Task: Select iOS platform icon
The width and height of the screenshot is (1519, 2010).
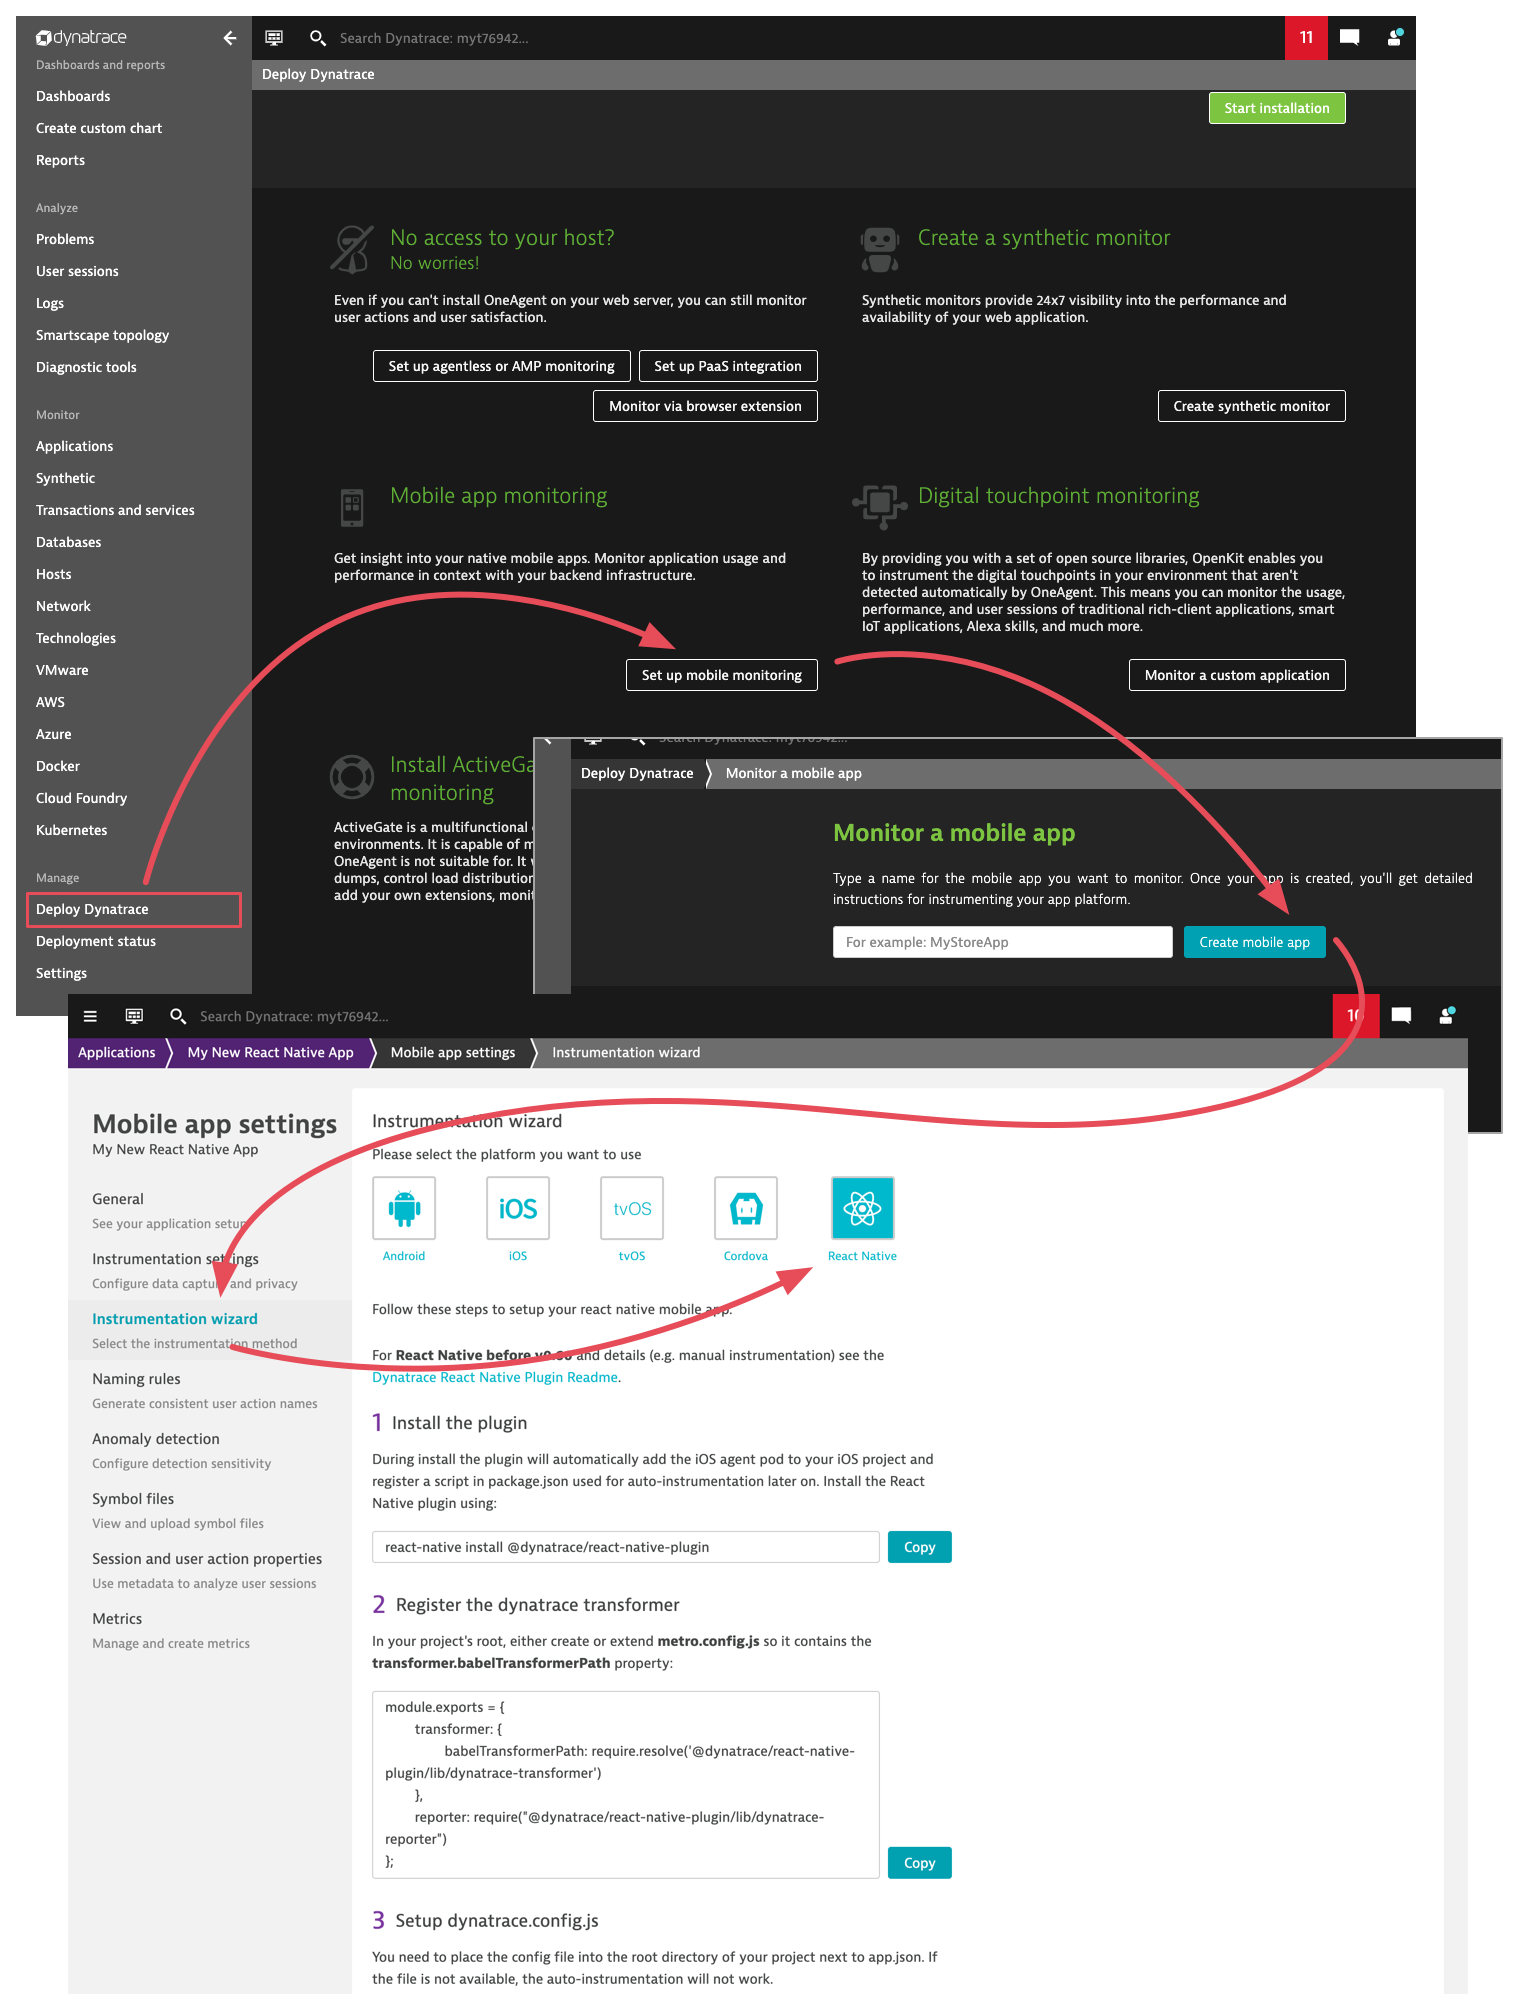Action: tap(518, 1208)
